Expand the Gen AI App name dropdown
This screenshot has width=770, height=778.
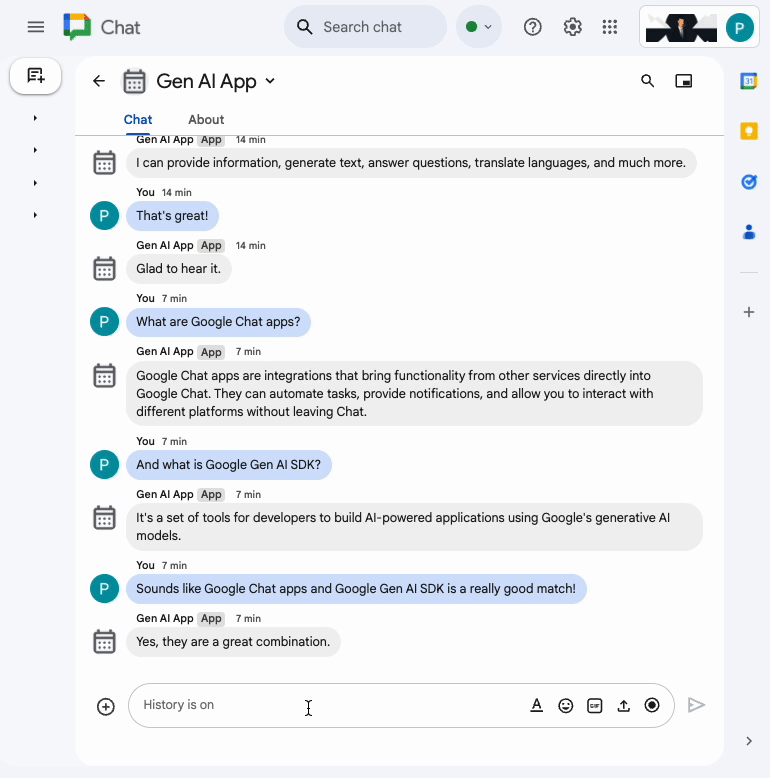tap(270, 82)
